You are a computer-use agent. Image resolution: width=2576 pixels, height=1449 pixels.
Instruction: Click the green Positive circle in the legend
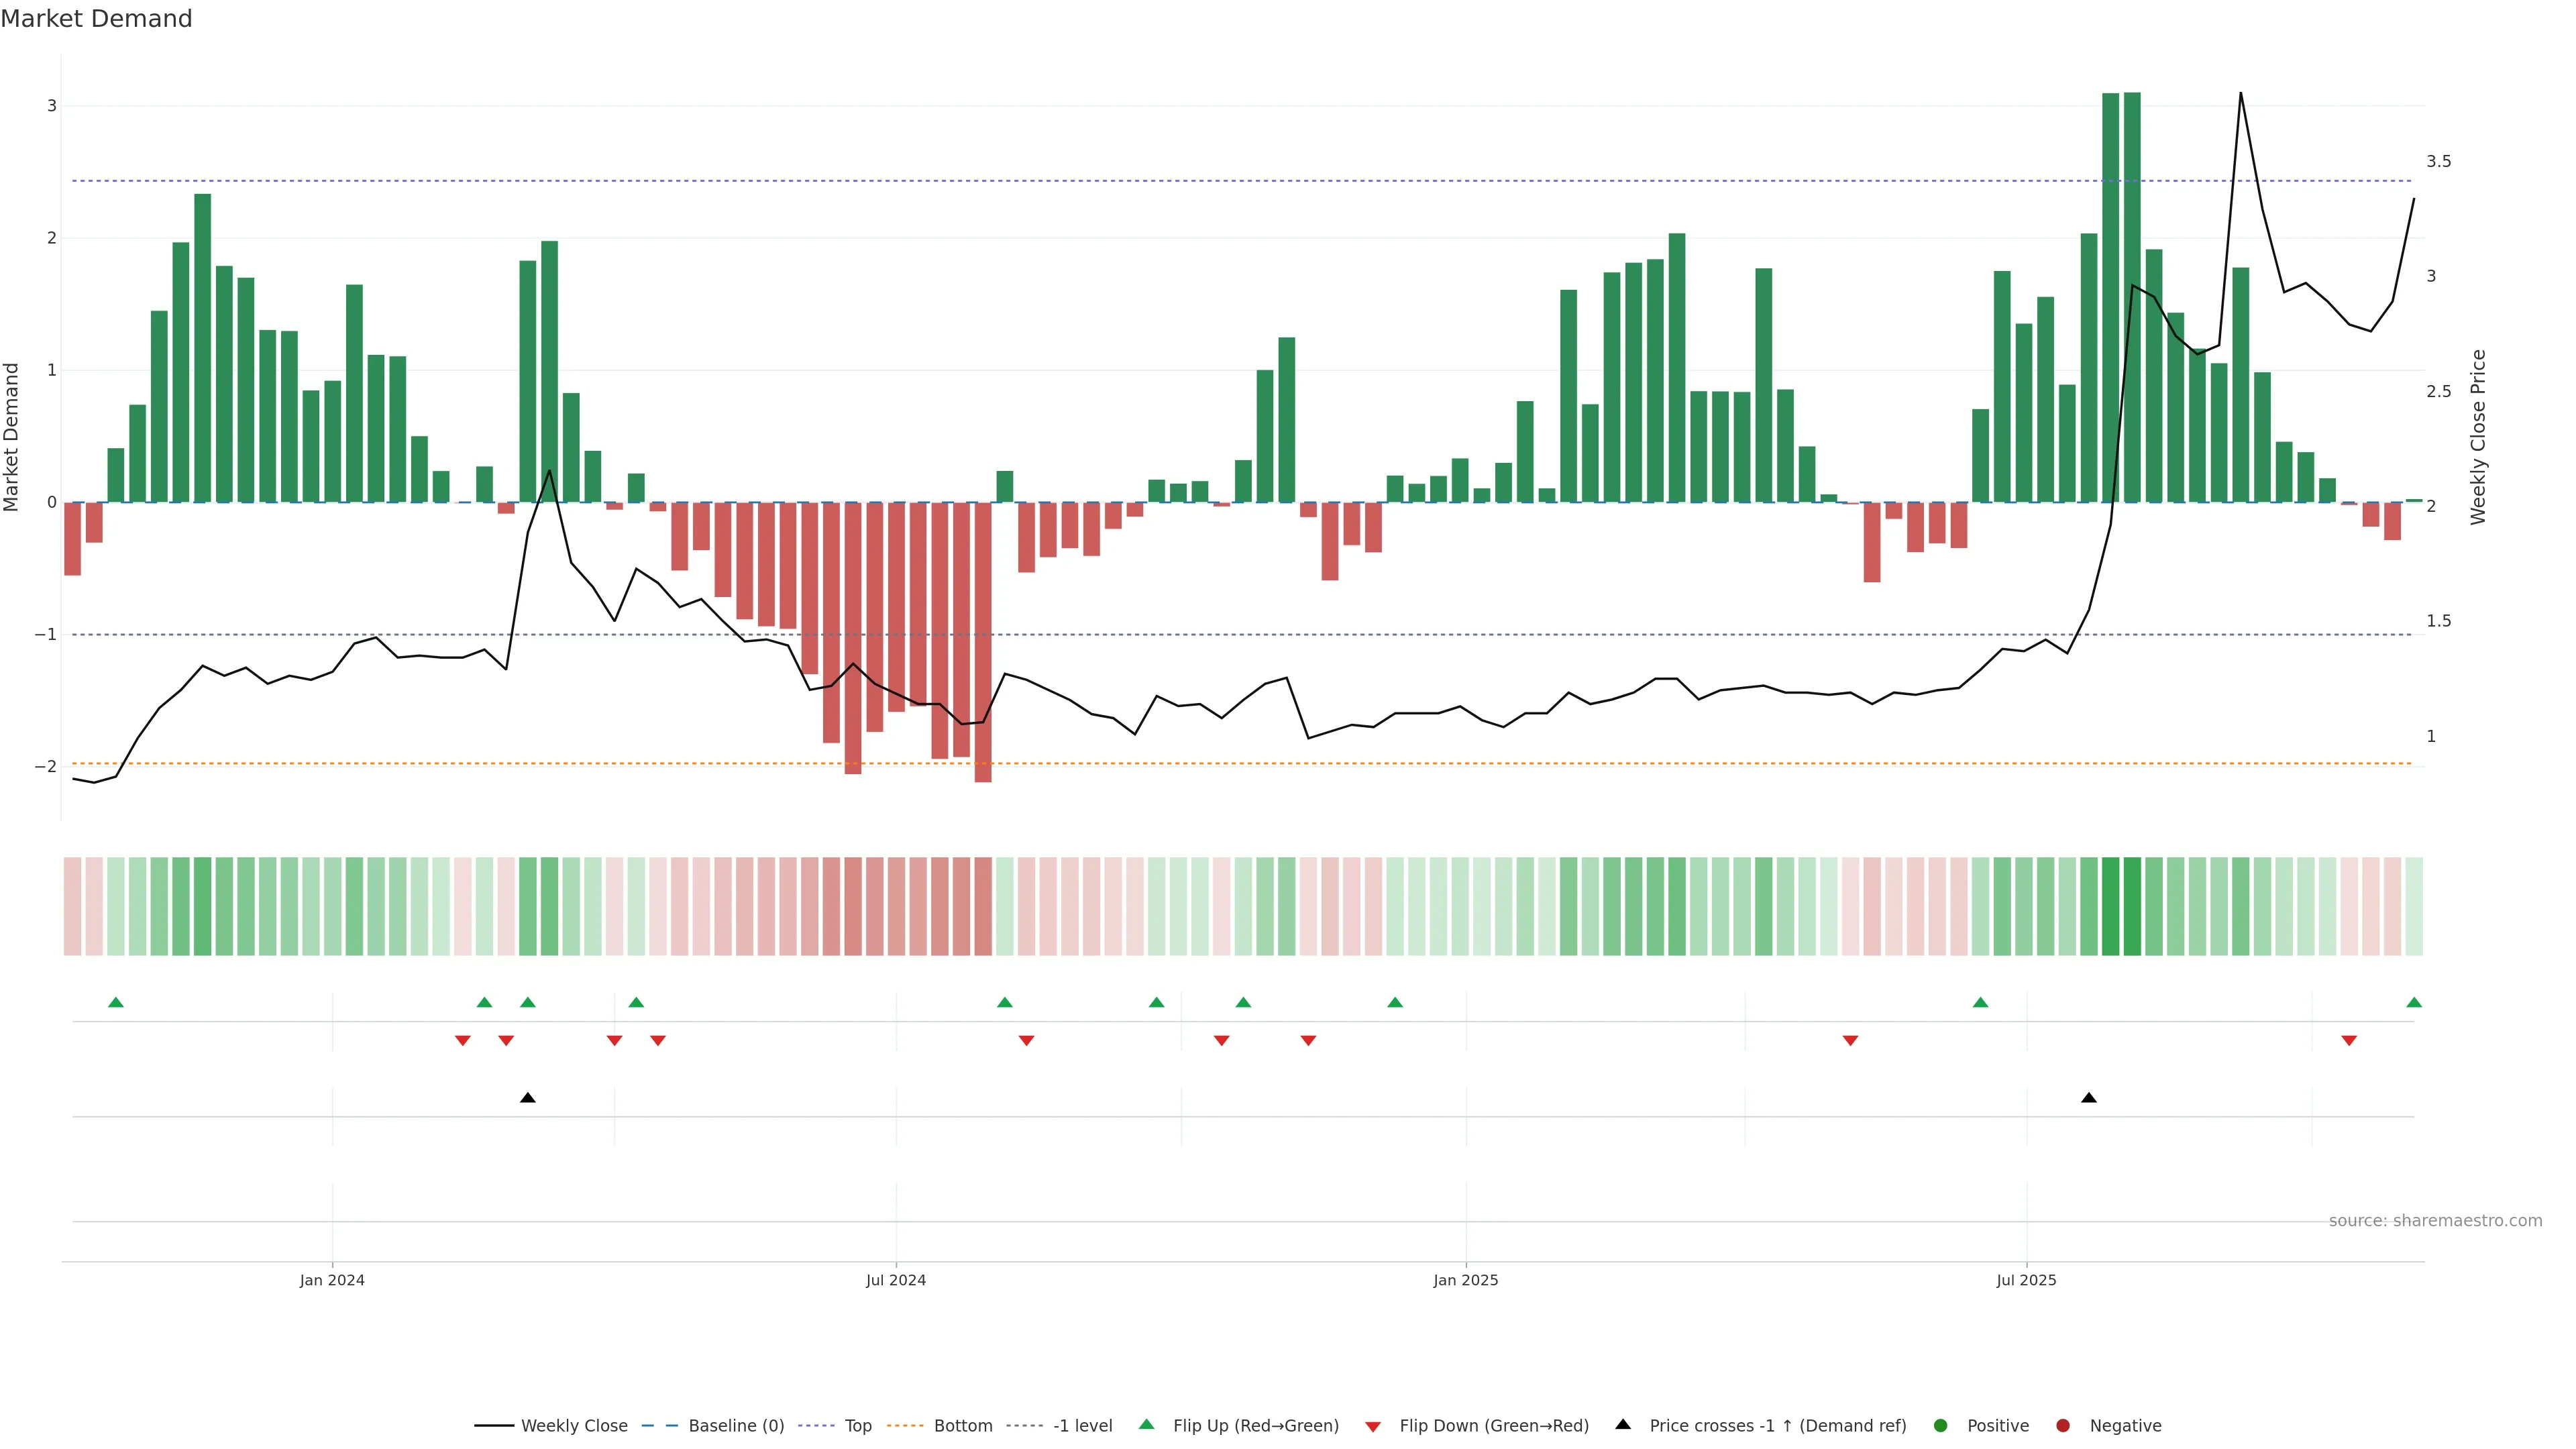click(x=1941, y=1425)
